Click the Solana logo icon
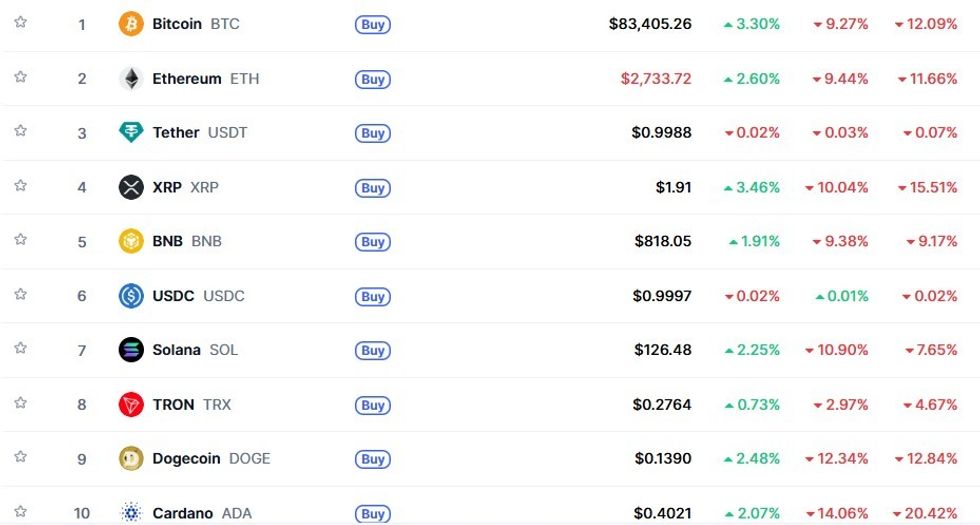The height and width of the screenshot is (525, 980). coord(131,350)
